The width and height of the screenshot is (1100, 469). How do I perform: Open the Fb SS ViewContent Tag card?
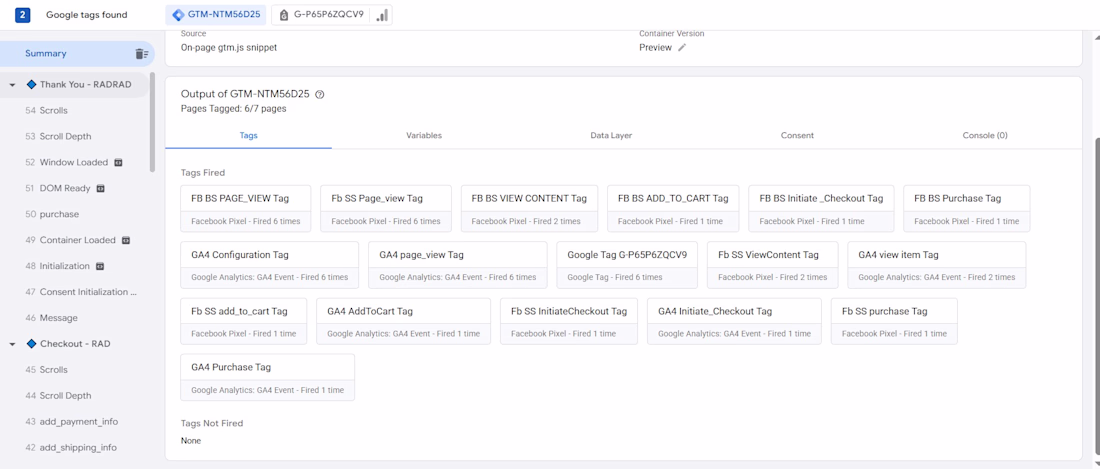[772, 265]
